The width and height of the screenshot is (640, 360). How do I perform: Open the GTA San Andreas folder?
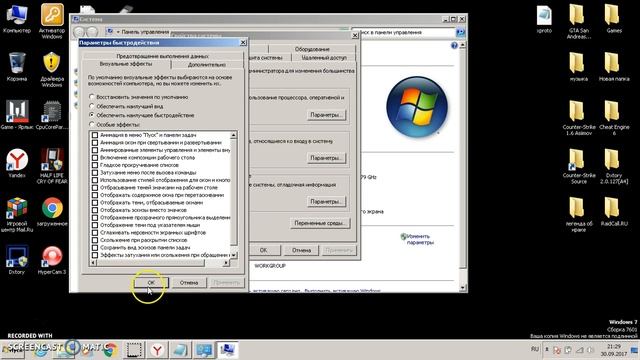pos(579,21)
